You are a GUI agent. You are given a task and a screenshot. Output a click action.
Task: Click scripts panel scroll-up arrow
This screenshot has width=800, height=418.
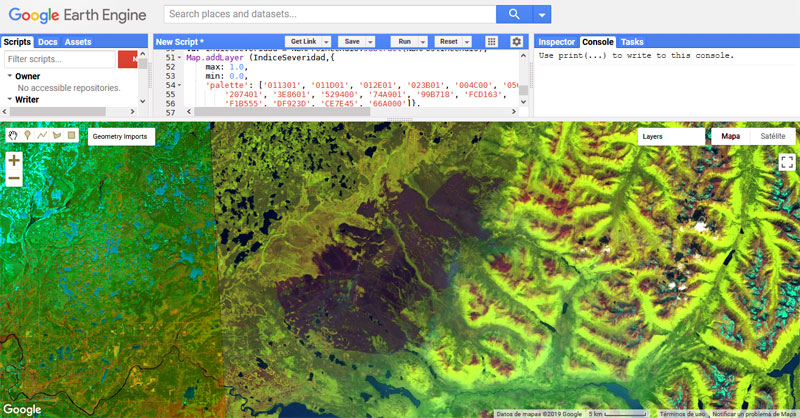pos(143,54)
